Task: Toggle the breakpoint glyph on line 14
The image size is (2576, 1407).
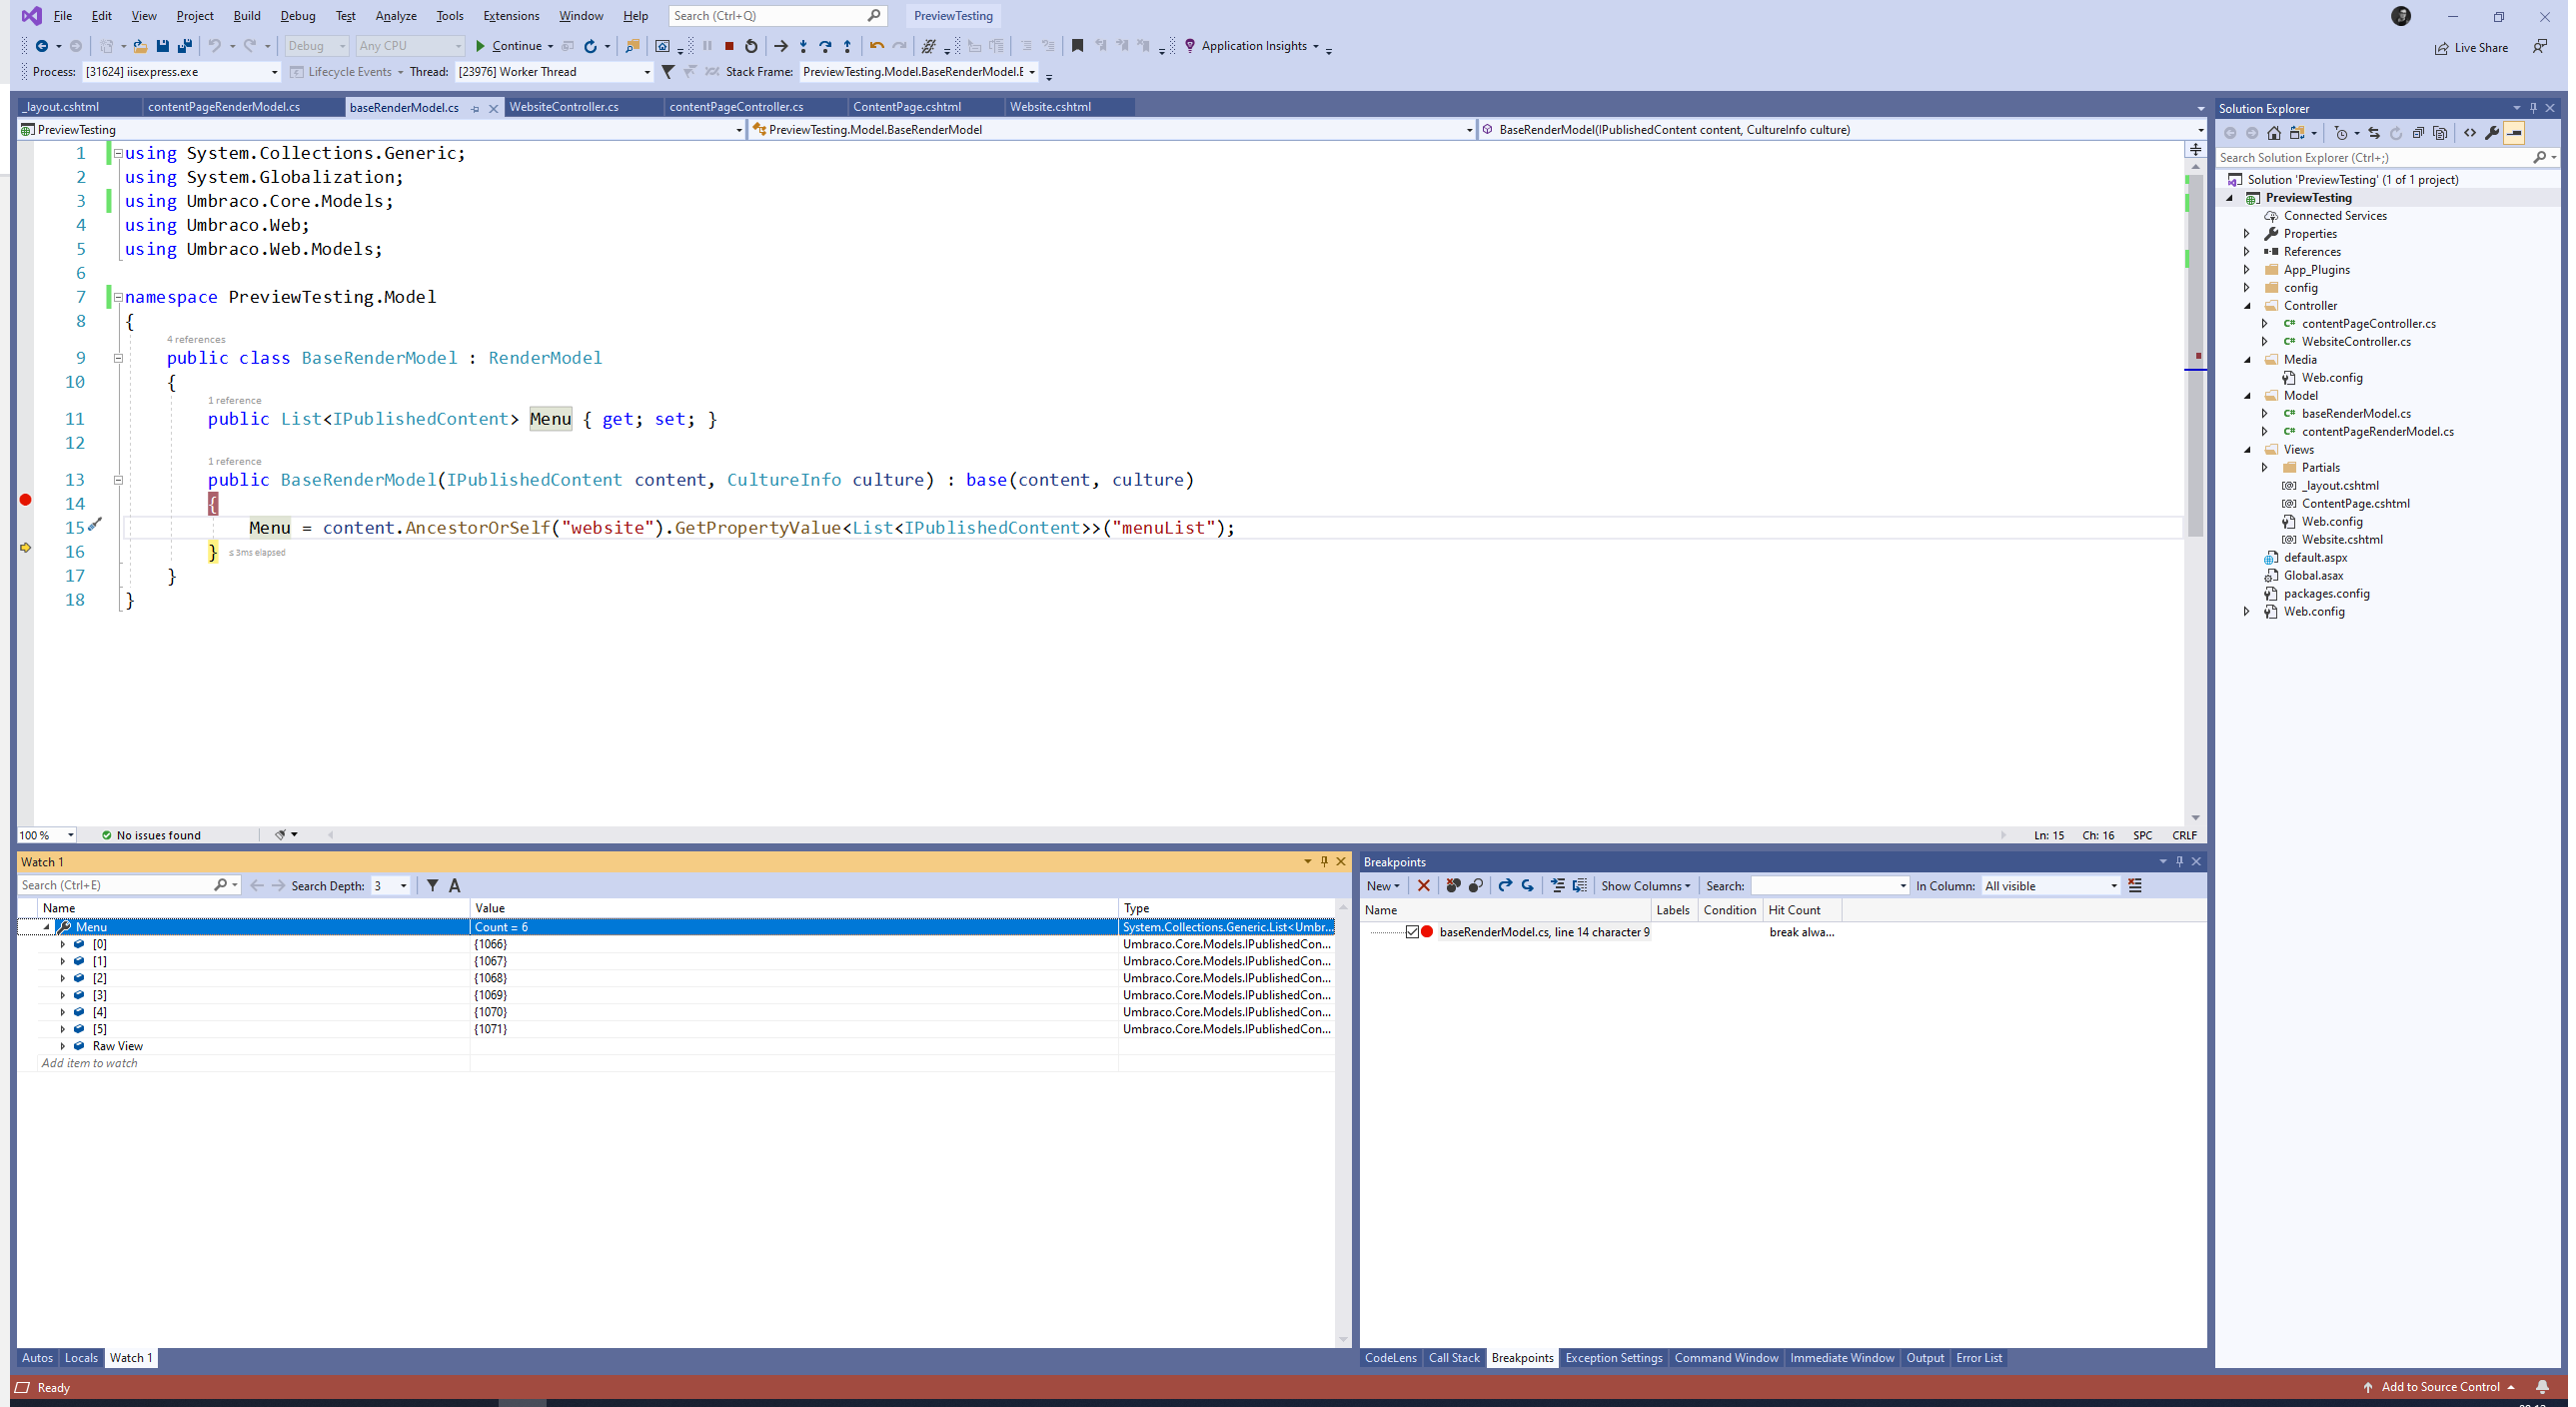Action: click(26, 500)
